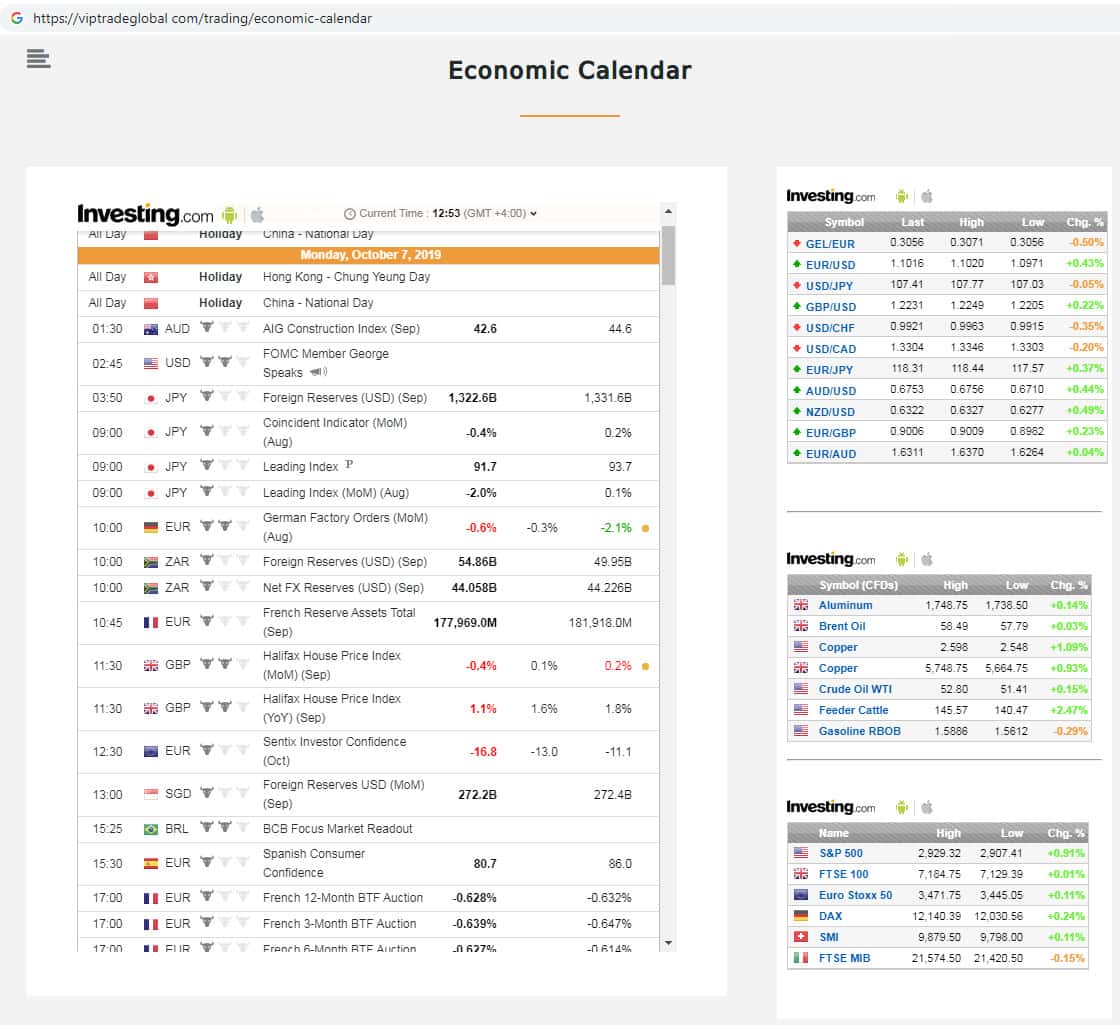Viewport: 1120px width, 1025px height.
Task: Click volatility bulls for BCB Focus Market Readout
Action: pos(224,827)
